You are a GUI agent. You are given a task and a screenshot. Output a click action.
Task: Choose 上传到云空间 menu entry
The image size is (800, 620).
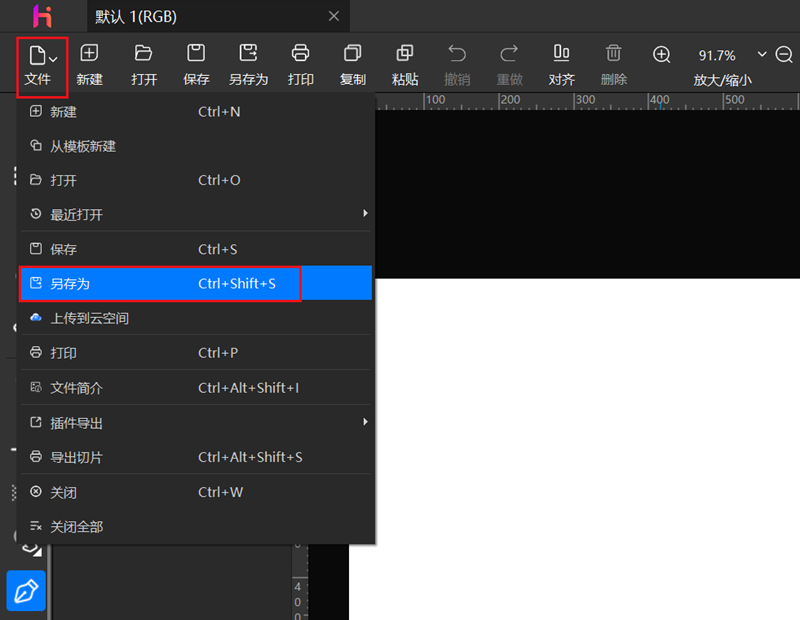[196, 318]
